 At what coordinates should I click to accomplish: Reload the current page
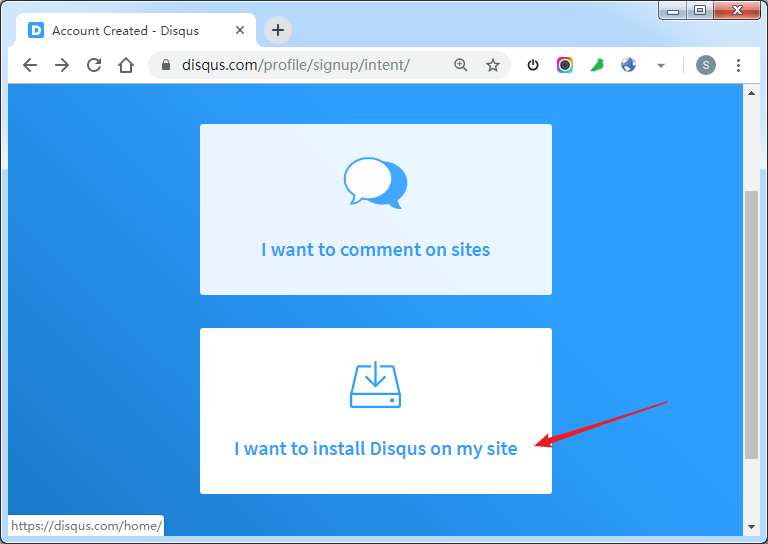(94, 65)
